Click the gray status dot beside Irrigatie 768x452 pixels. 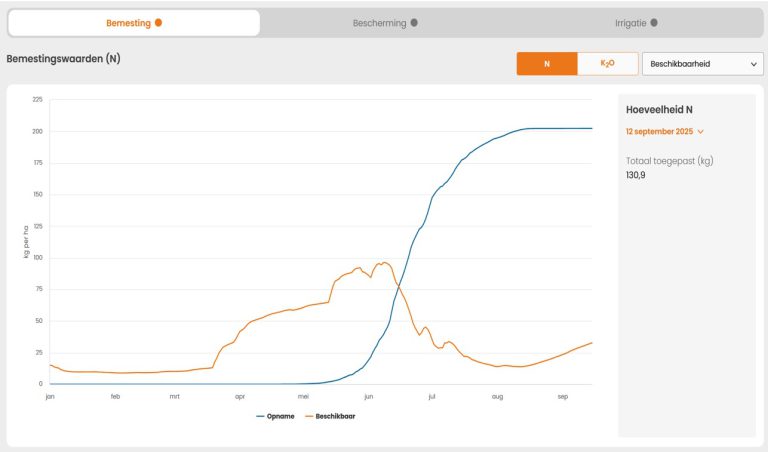point(654,22)
